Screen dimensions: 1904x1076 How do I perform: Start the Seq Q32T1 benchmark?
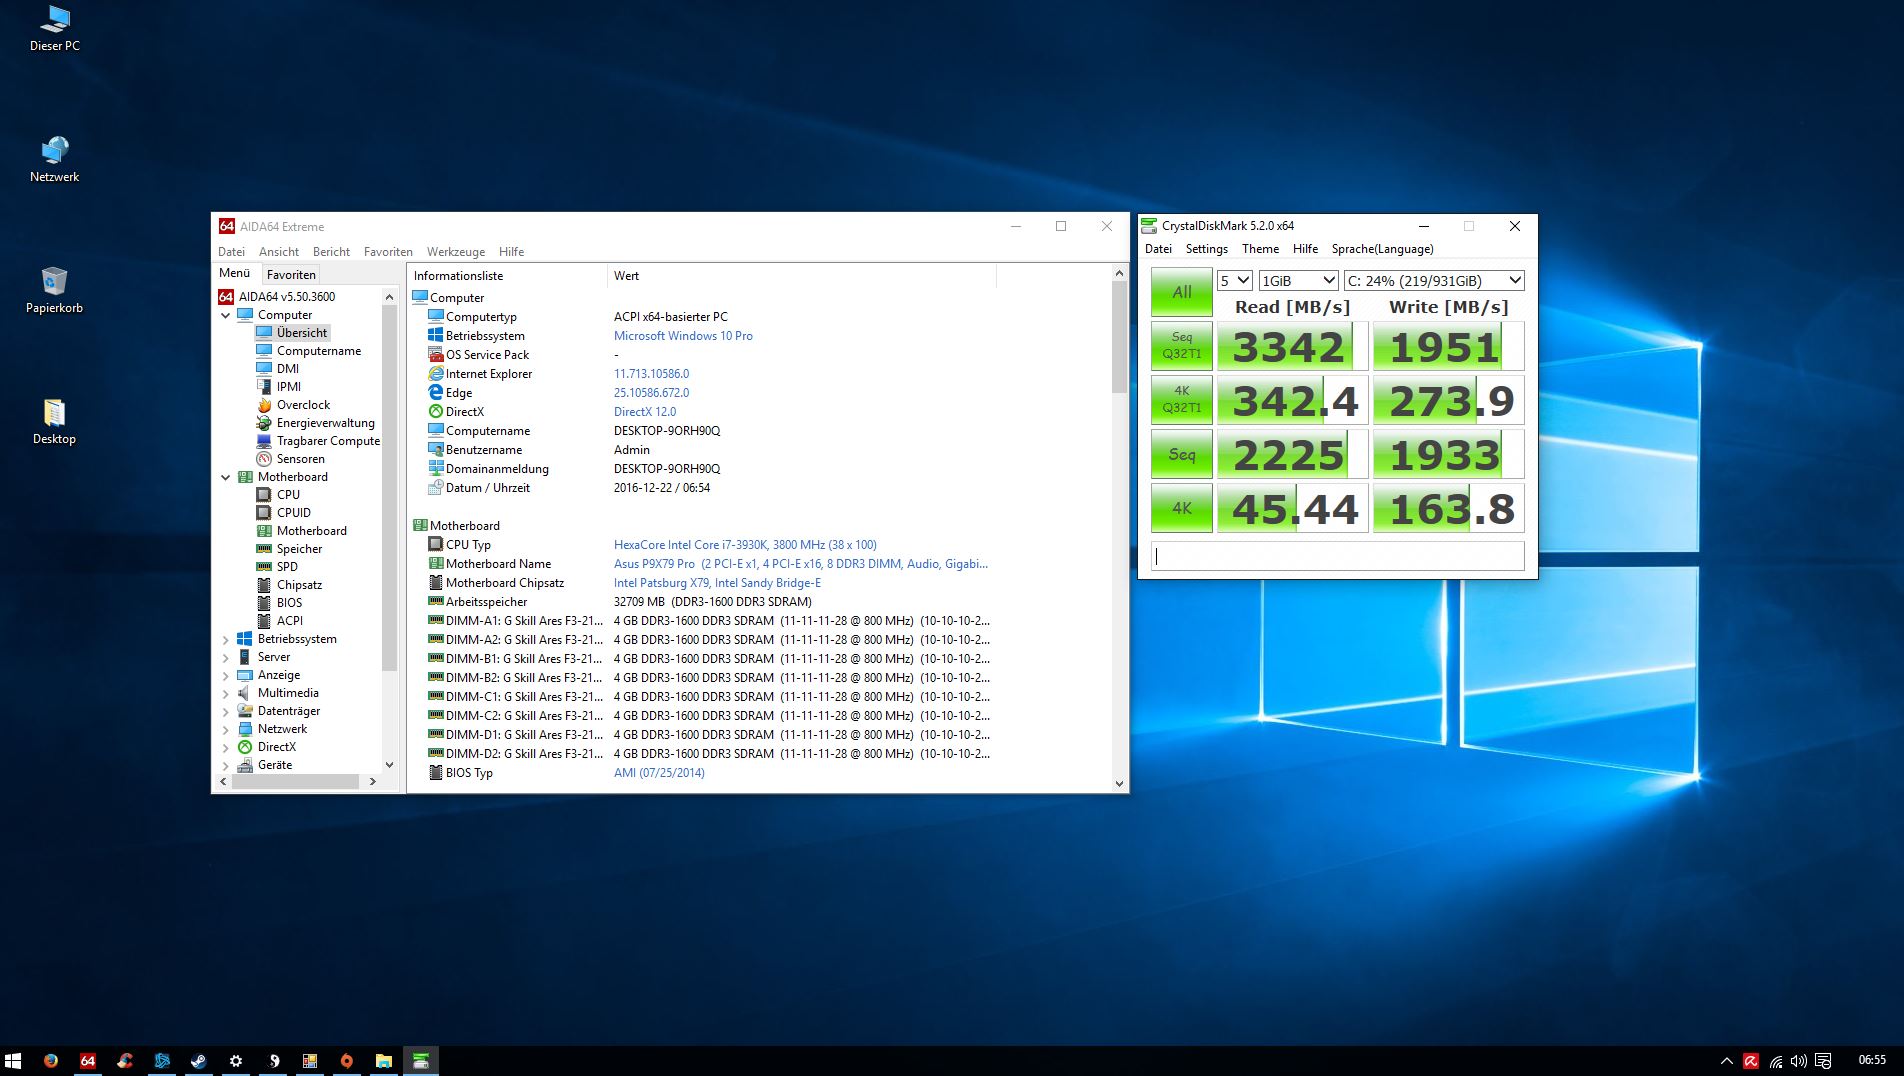[1182, 346]
